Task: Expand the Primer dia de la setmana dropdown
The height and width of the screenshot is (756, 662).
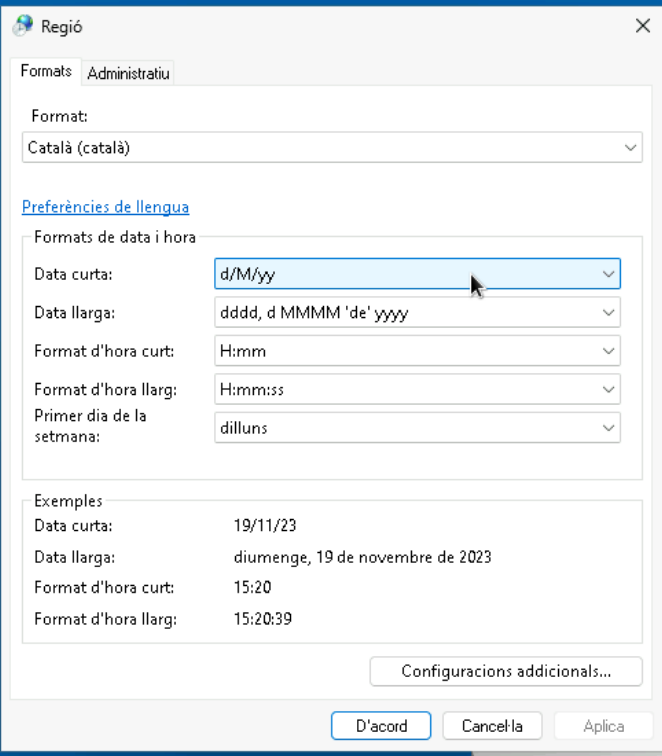Action: click(x=417, y=427)
